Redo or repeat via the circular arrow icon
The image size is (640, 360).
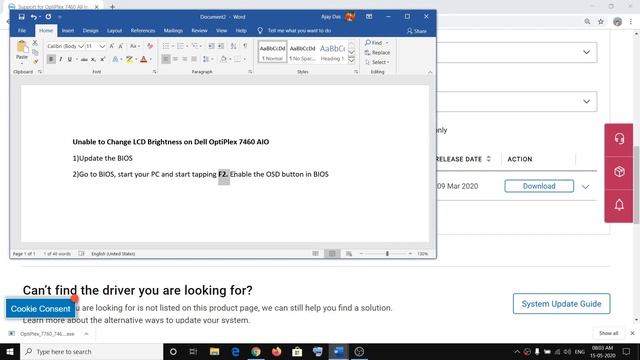tap(48, 17)
